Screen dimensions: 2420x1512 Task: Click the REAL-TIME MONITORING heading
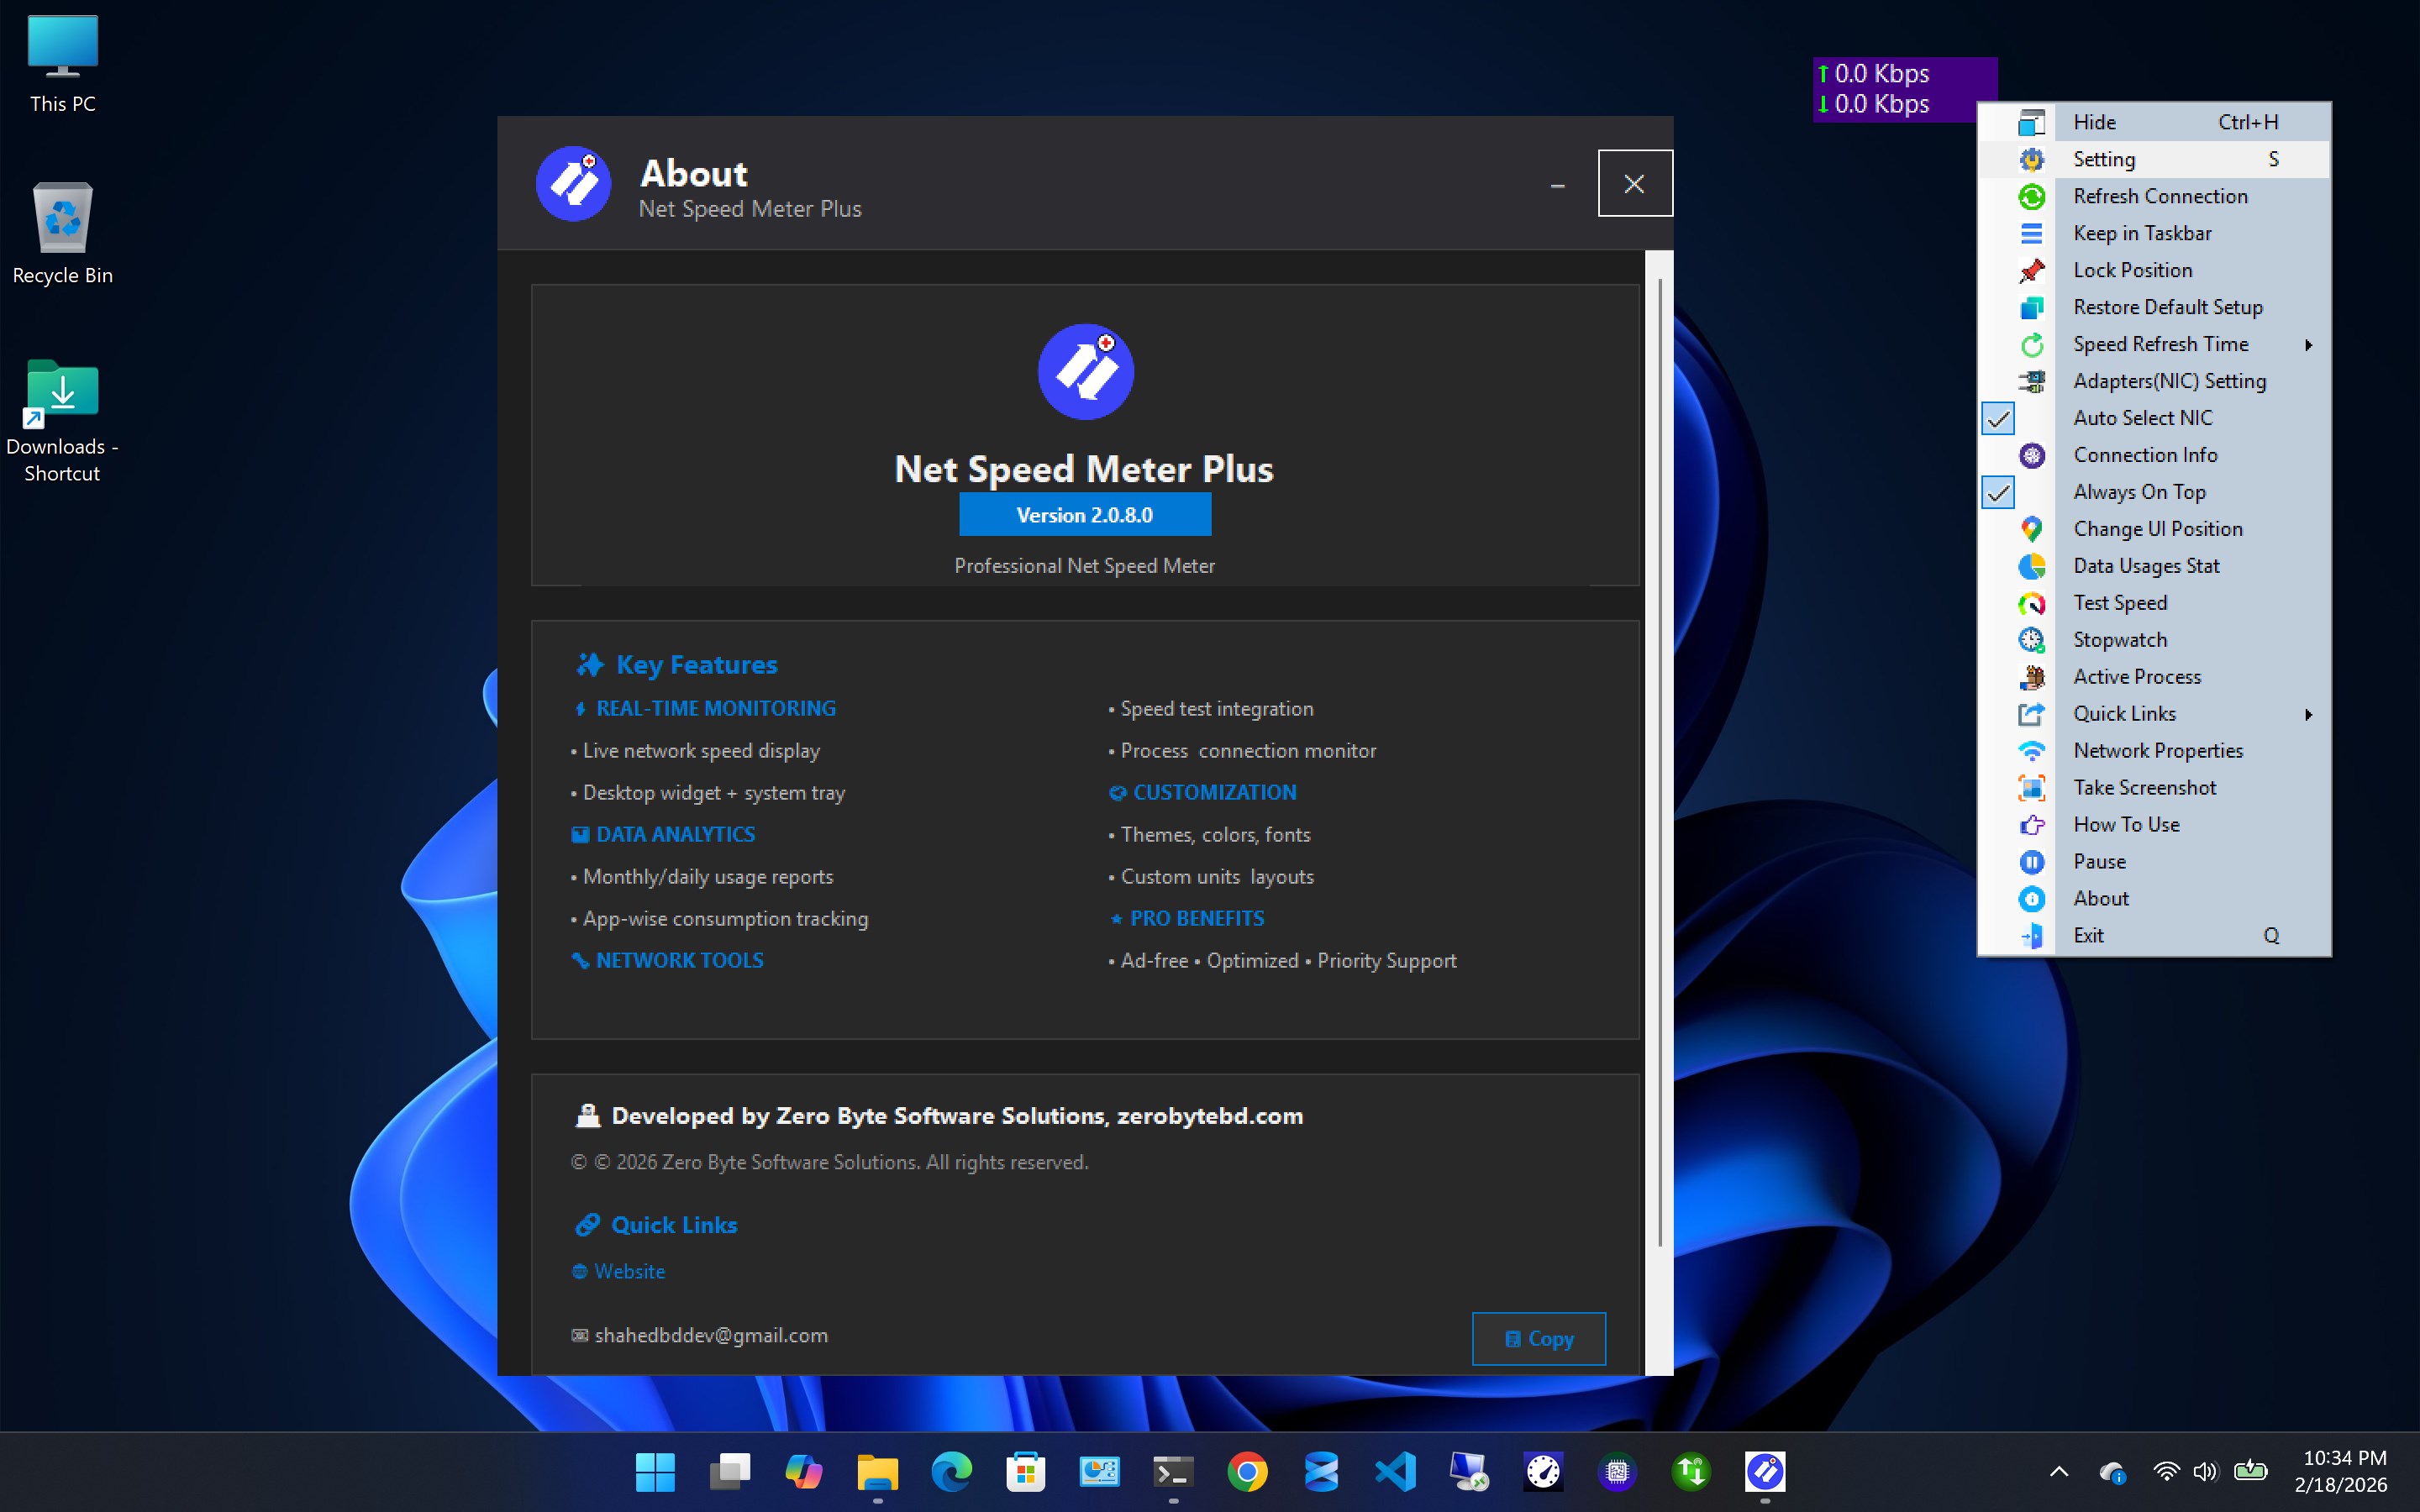coord(715,709)
